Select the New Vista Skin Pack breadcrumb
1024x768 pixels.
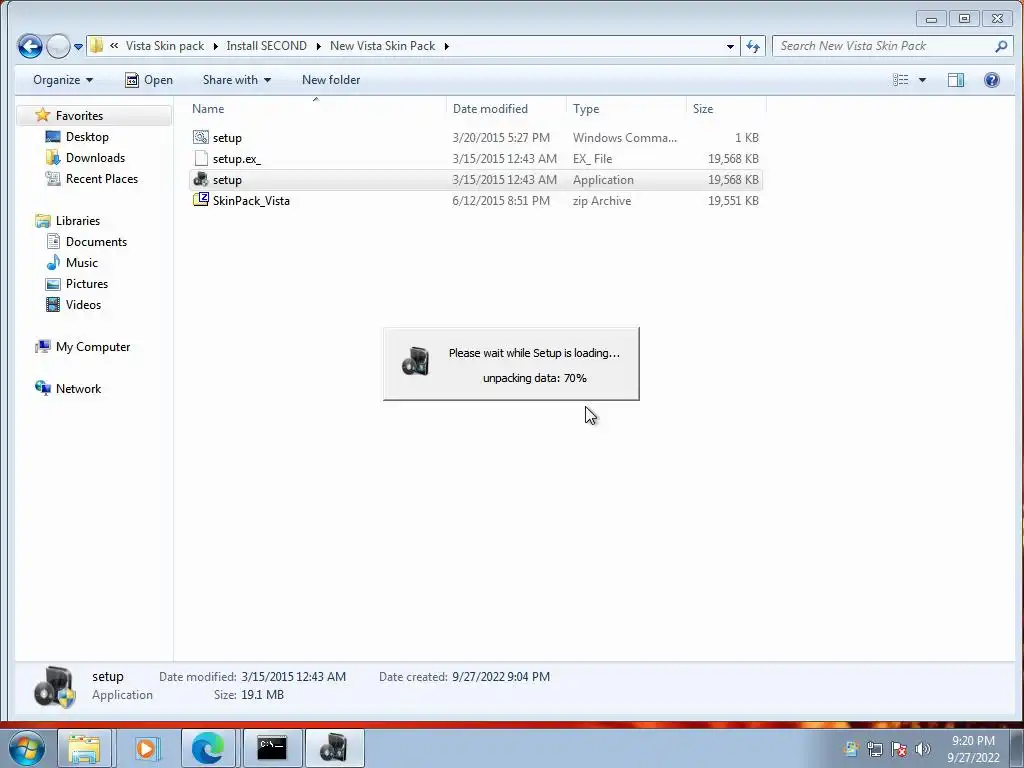382,46
